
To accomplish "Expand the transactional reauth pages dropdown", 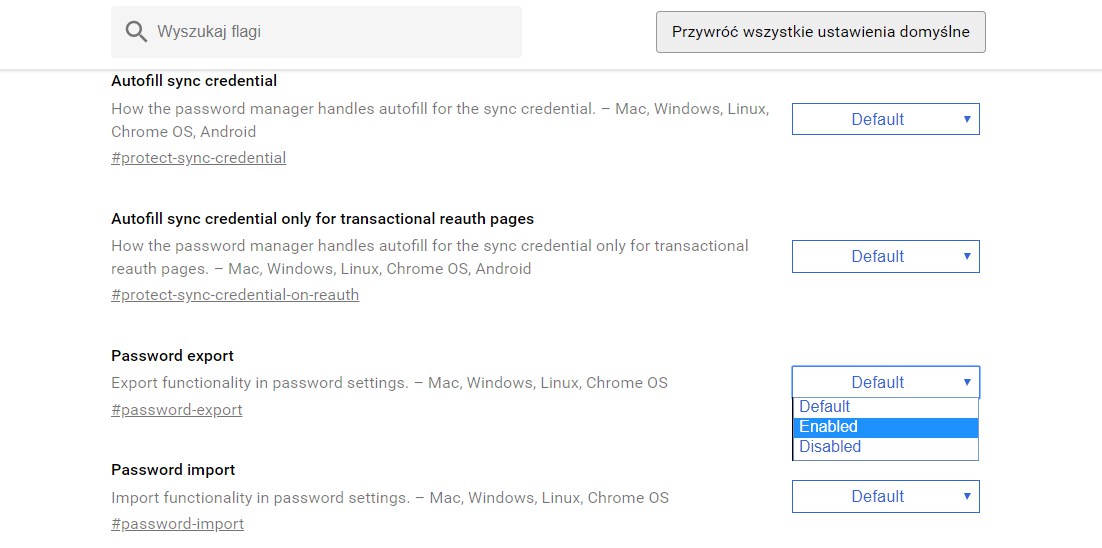I will pos(885,256).
